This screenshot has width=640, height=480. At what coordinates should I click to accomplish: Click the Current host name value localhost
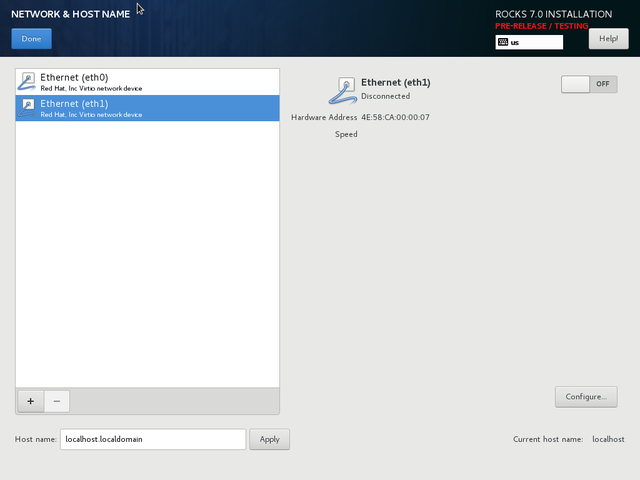(x=608, y=439)
